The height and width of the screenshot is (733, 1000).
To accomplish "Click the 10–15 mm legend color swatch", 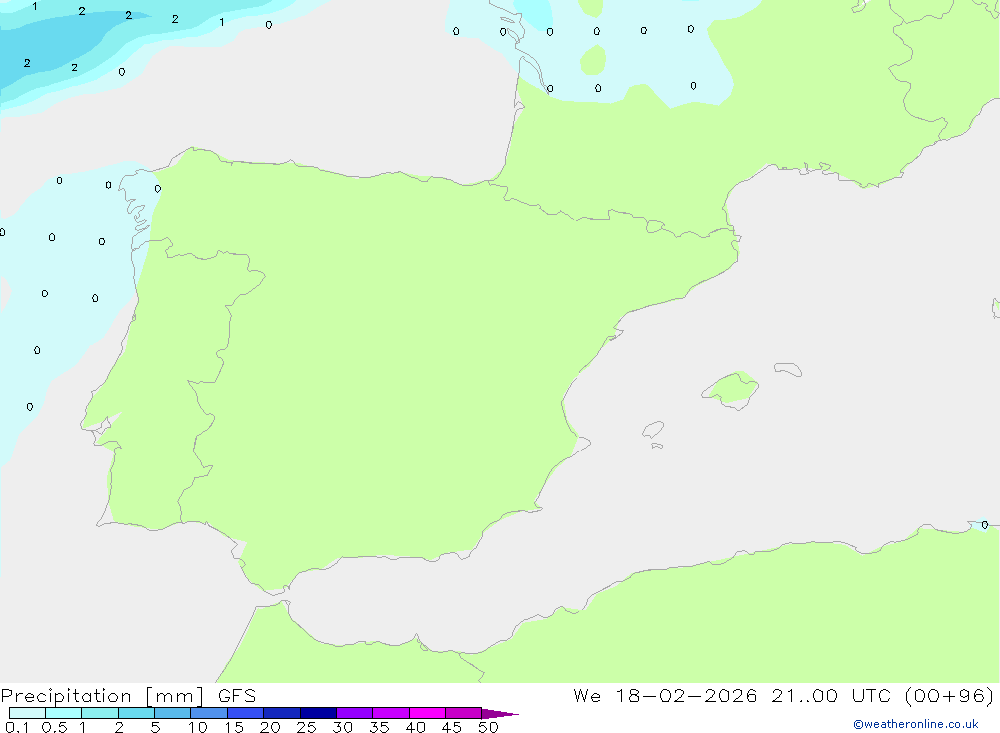I will tap(209, 713).
